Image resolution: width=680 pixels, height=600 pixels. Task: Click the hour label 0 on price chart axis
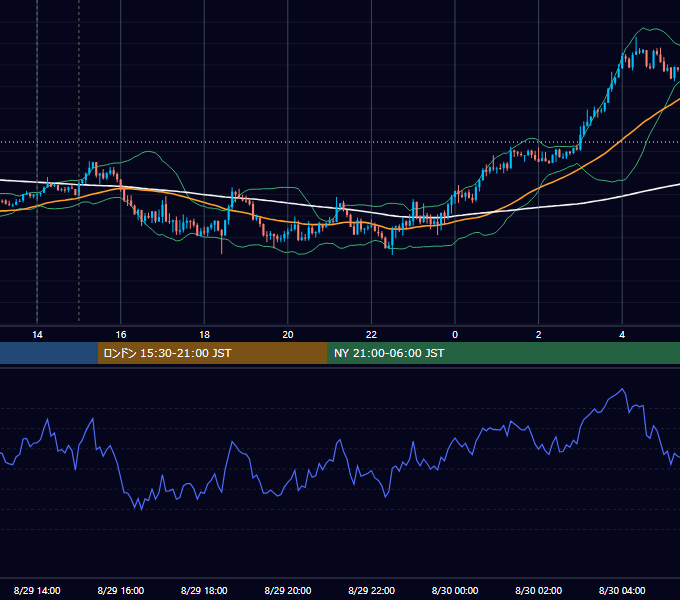point(455,335)
